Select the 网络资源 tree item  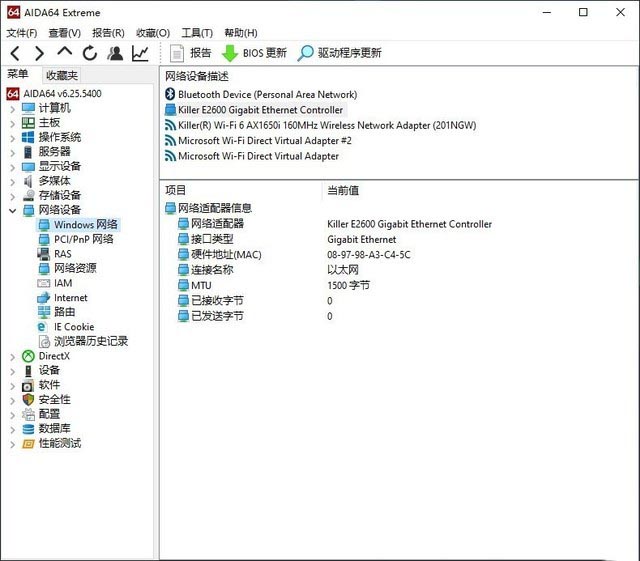pyautogui.click(x=67, y=268)
